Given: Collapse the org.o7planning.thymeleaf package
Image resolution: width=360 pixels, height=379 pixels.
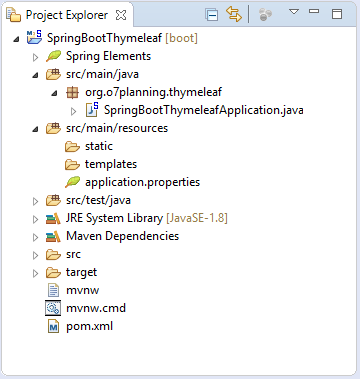Looking at the screenshot, I should click(x=54, y=93).
